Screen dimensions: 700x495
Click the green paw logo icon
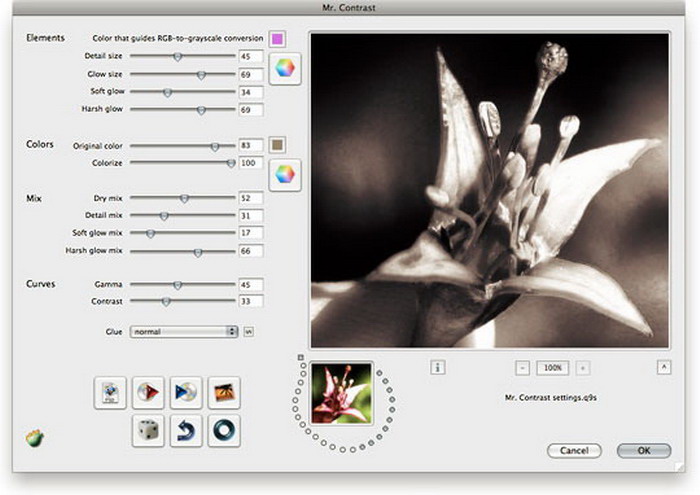click(x=35, y=438)
